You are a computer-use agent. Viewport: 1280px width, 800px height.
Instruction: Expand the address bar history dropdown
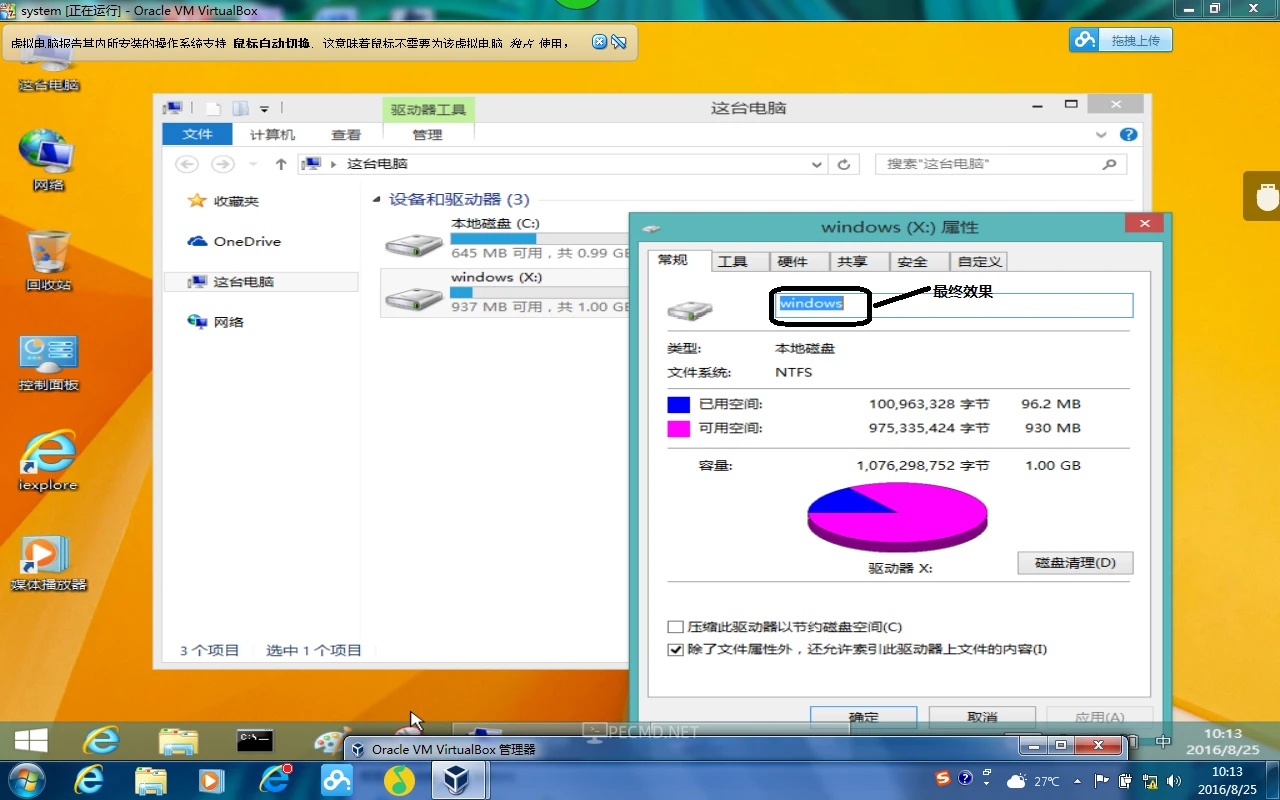click(x=817, y=164)
